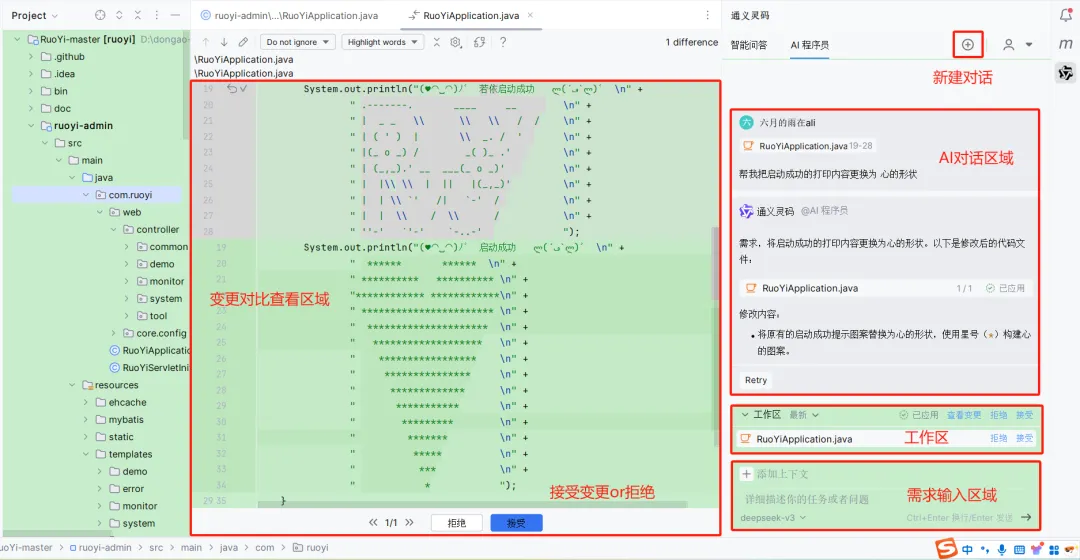Open the 最新 version dropdown in workspace

(804, 415)
